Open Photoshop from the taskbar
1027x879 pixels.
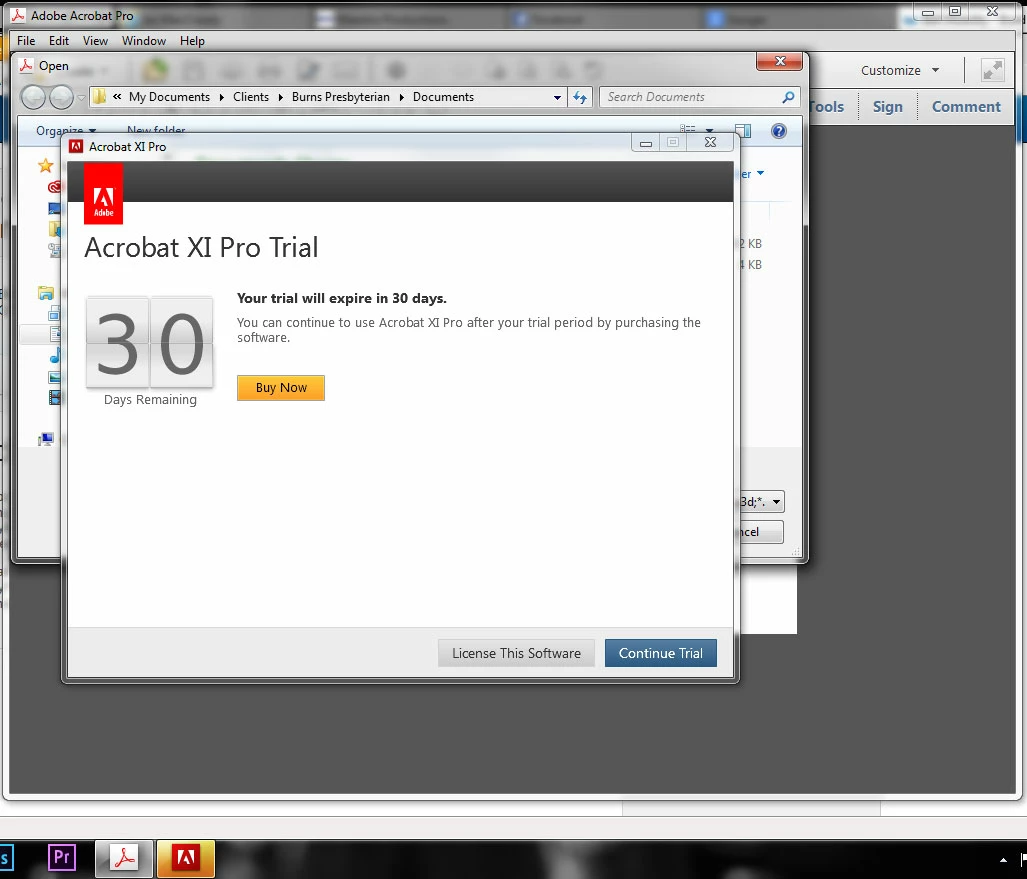pos(5,857)
